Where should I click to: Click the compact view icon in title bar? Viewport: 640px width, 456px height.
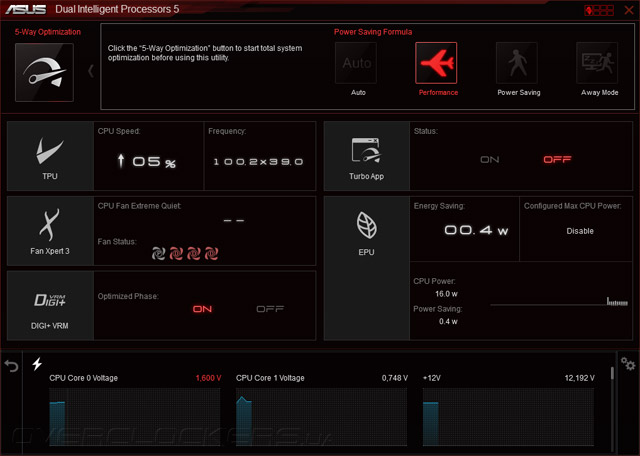599,10
